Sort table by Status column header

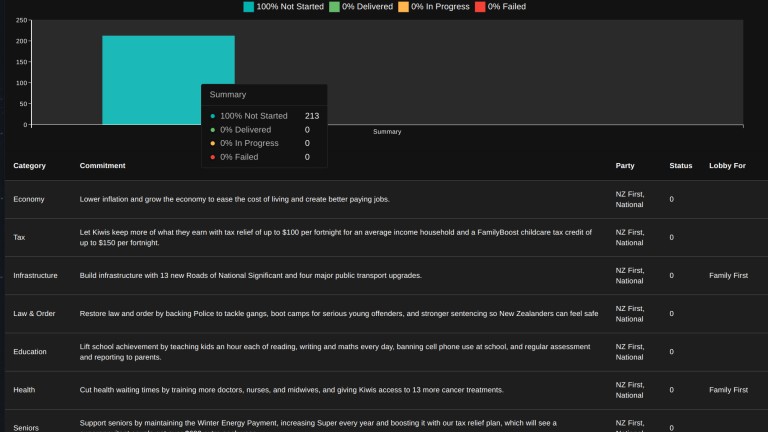(x=681, y=166)
